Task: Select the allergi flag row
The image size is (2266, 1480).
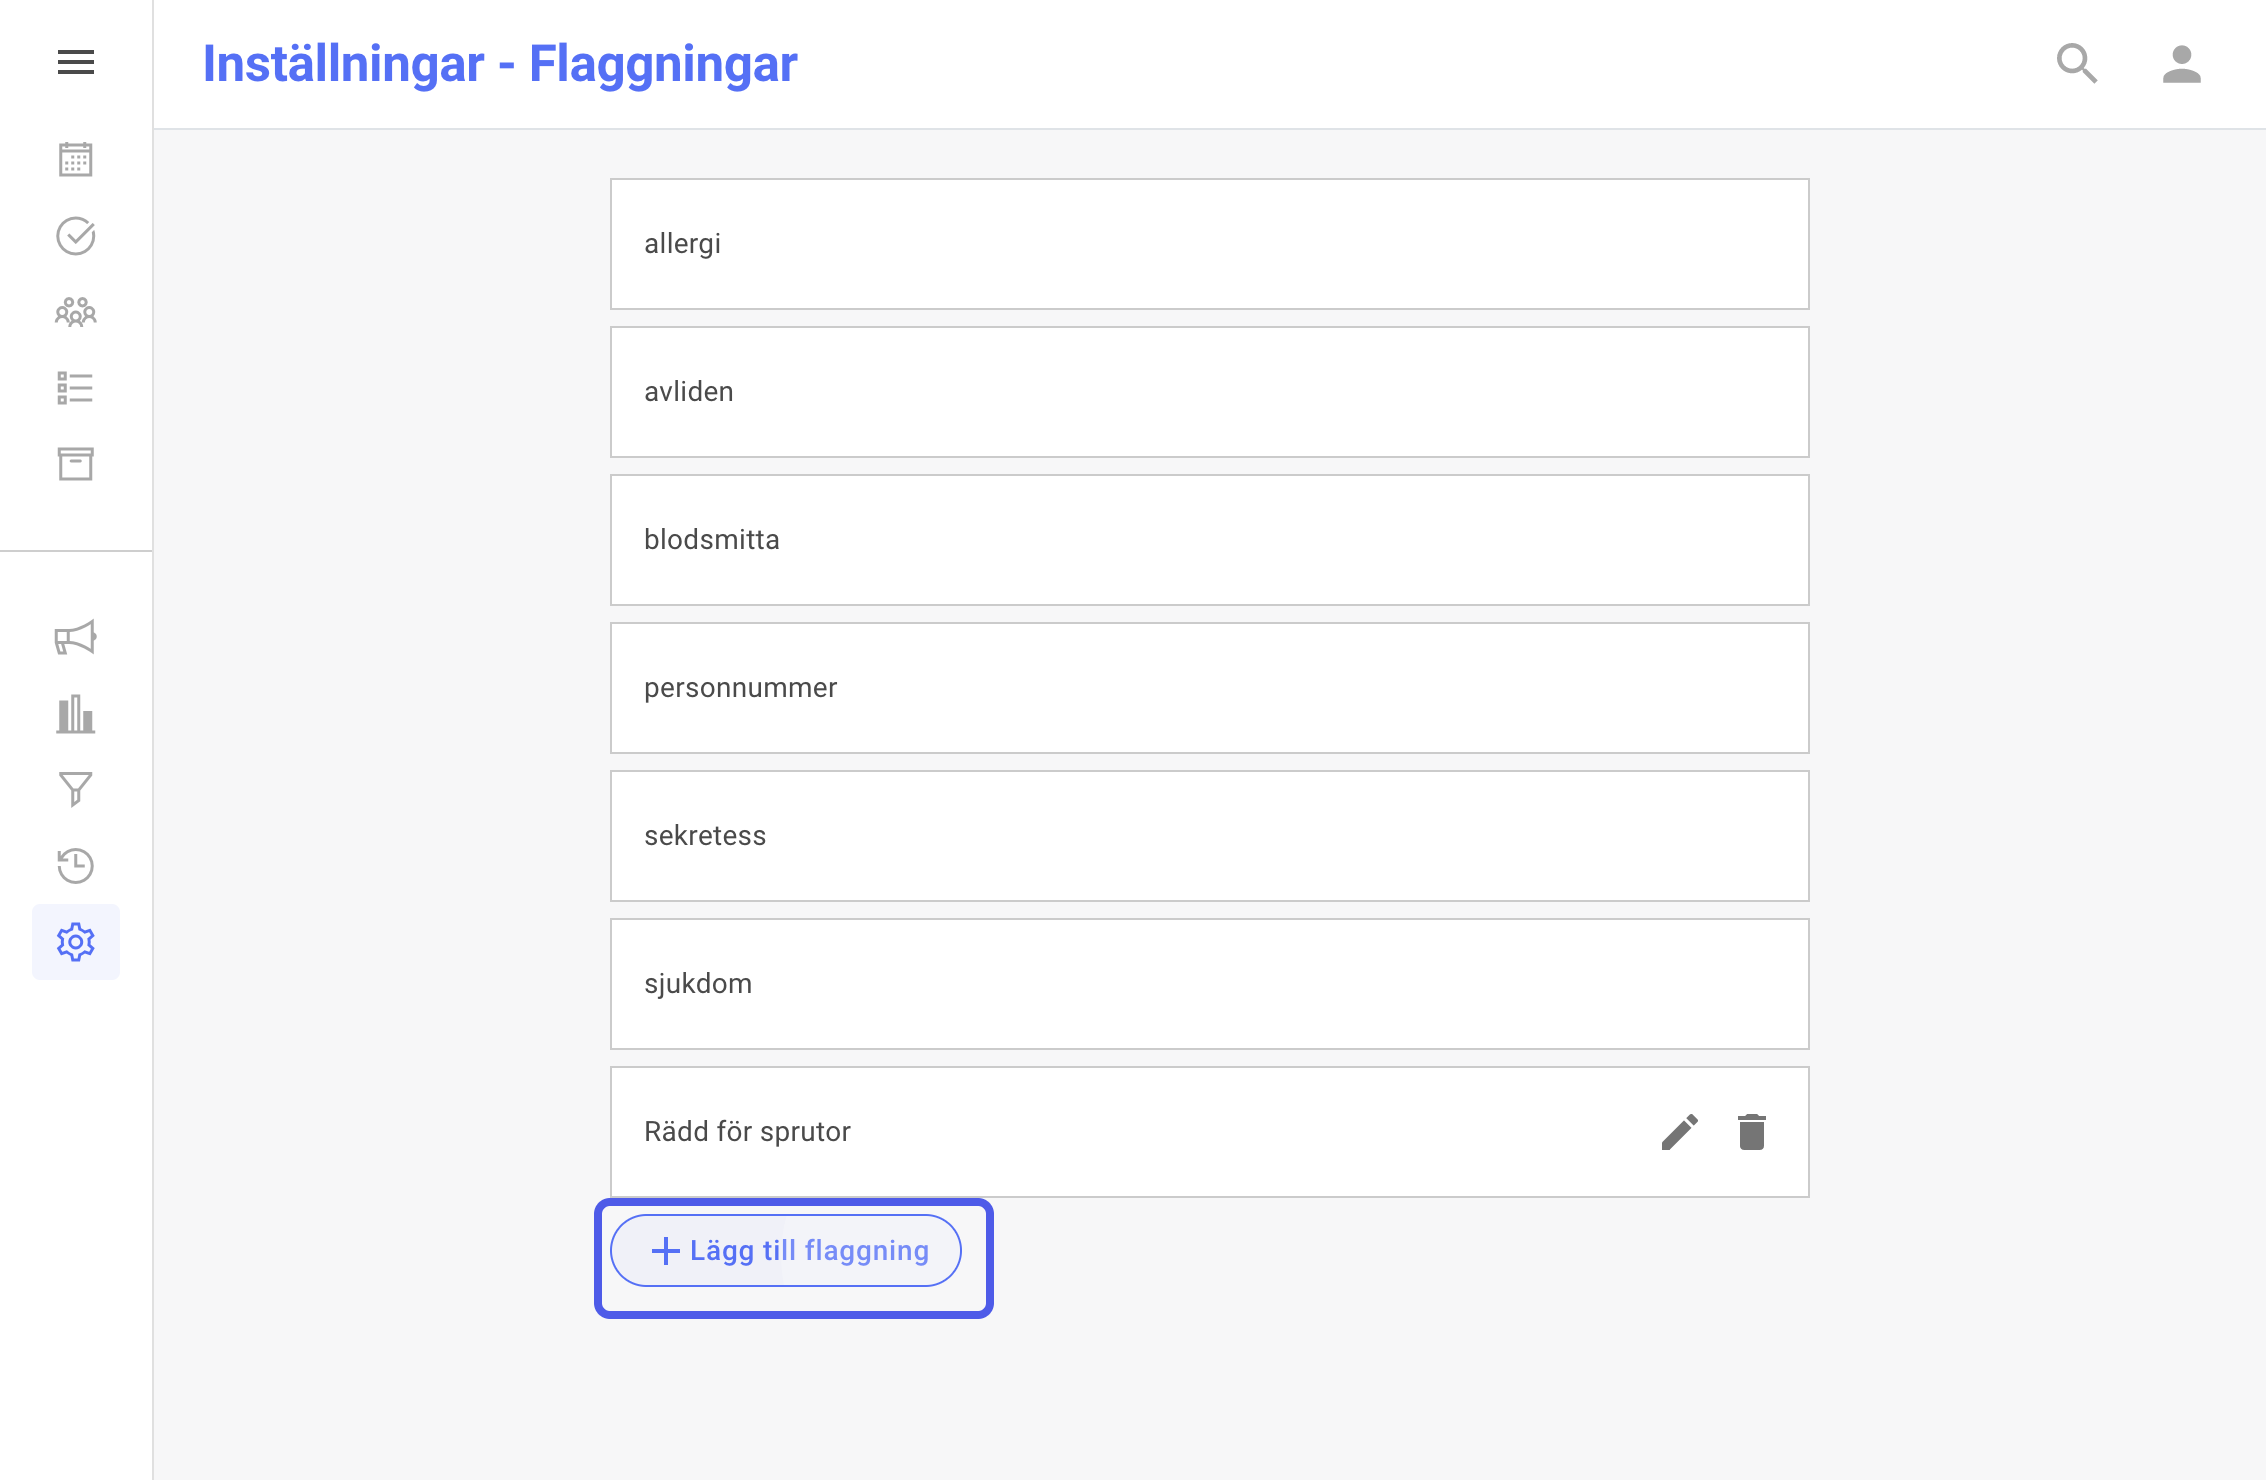Action: tap(1210, 244)
